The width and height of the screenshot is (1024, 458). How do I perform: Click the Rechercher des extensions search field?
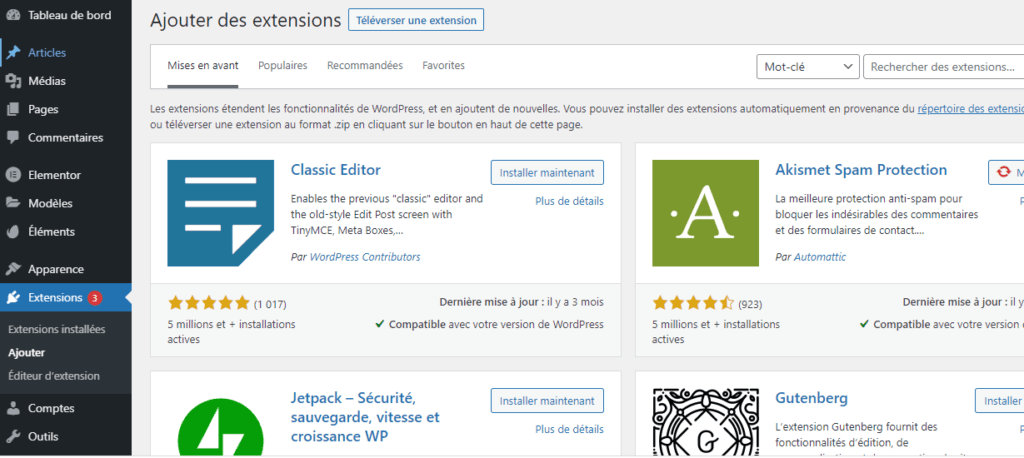[x=943, y=67]
